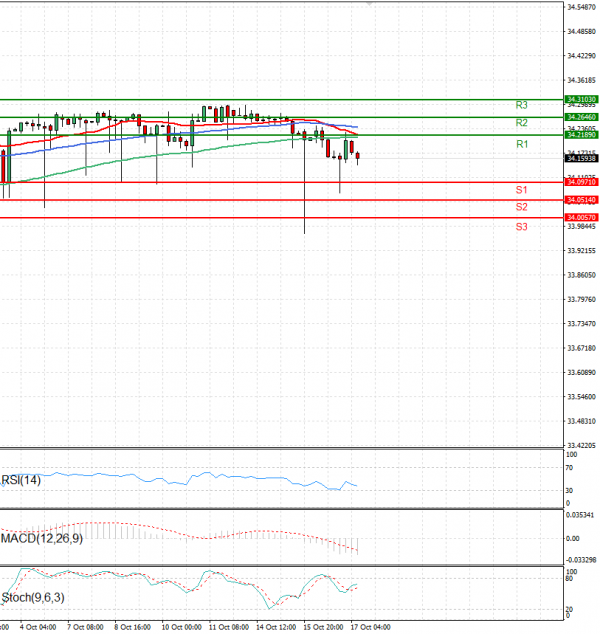Image resolution: width=600 pixels, height=634 pixels.
Task: Click the 33.54600 price axis value
Action: click(581, 397)
